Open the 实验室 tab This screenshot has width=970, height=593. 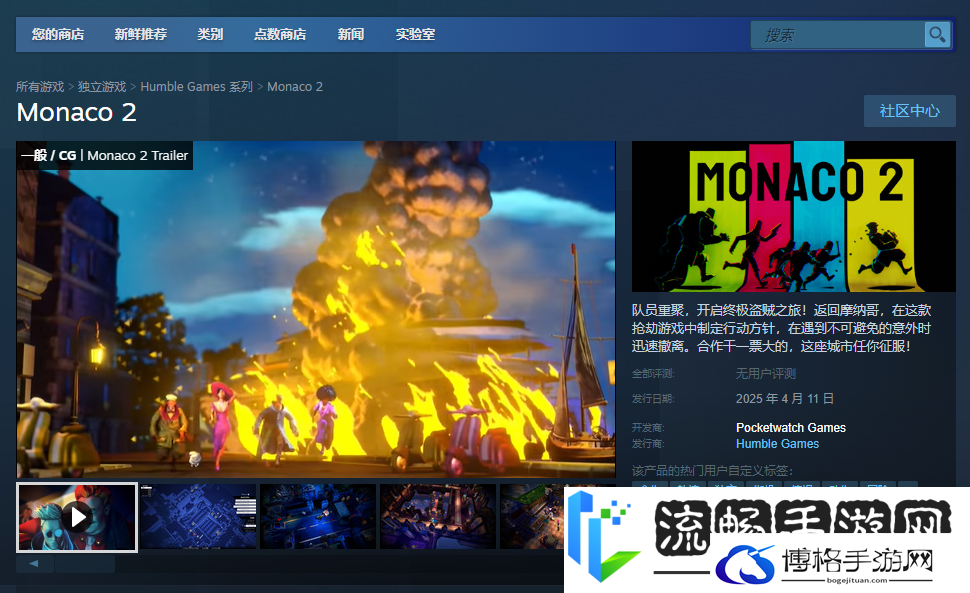click(416, 35)
